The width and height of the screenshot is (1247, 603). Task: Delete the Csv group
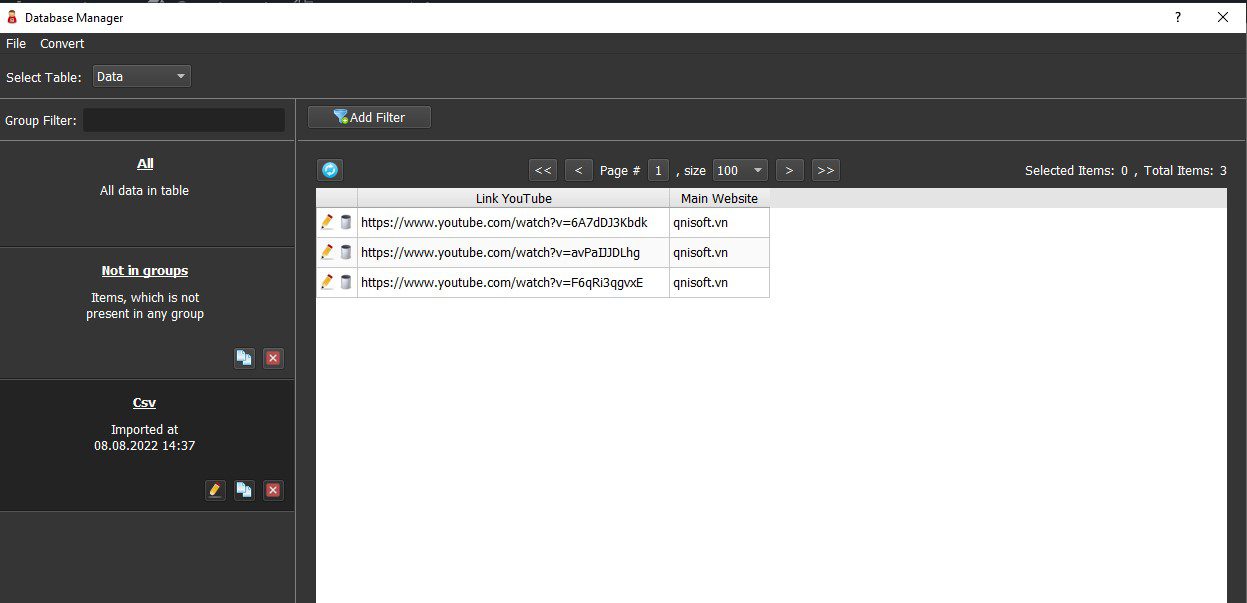tap(273, 490)
